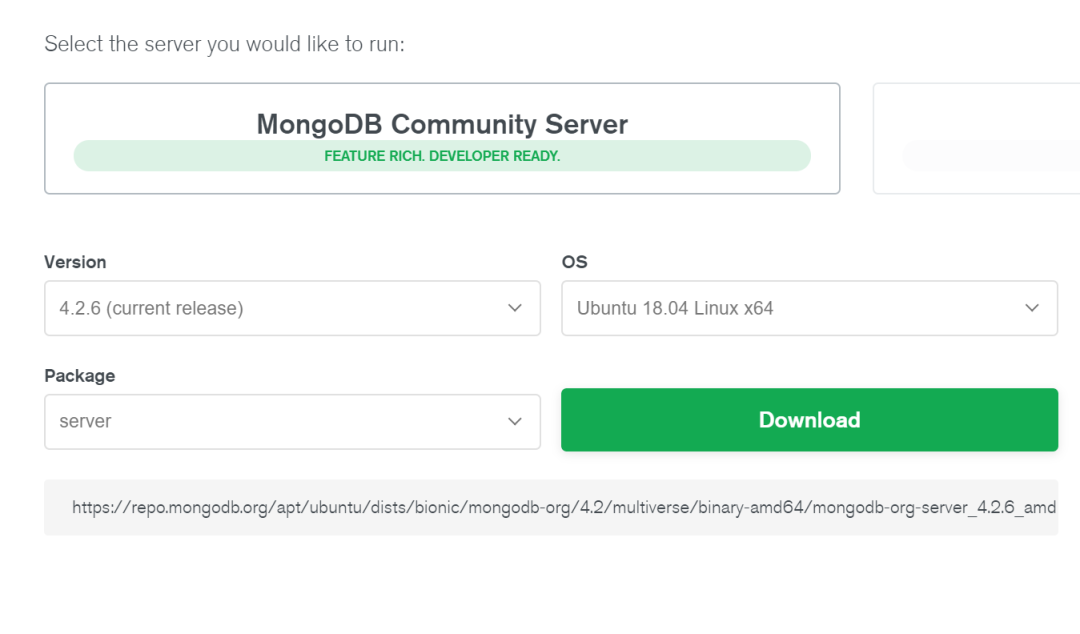Viewport: 1080px width, 634px height.
Task: Click the chevron arrow in the Package field
Action: 515,421
